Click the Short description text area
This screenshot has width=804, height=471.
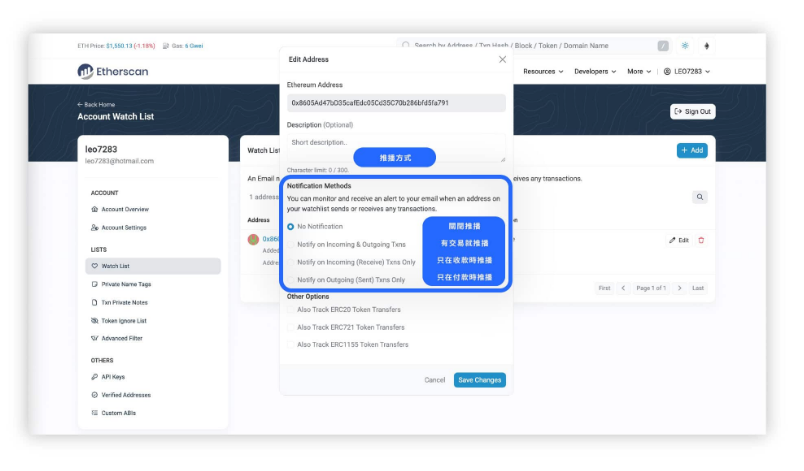click(396, 148)
